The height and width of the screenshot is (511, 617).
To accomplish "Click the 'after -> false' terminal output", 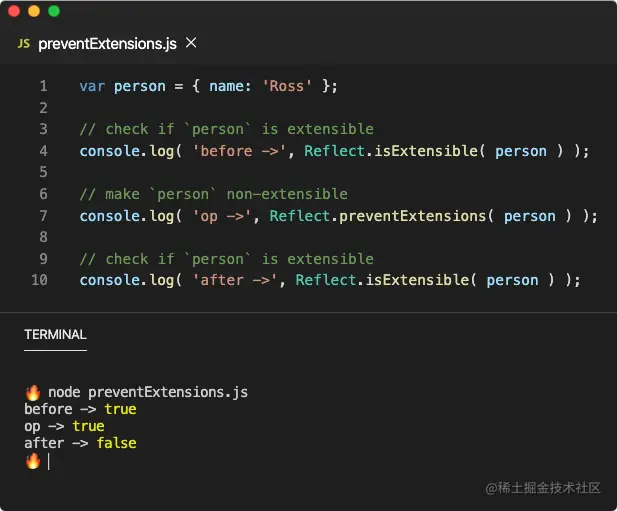I will 80,443.
